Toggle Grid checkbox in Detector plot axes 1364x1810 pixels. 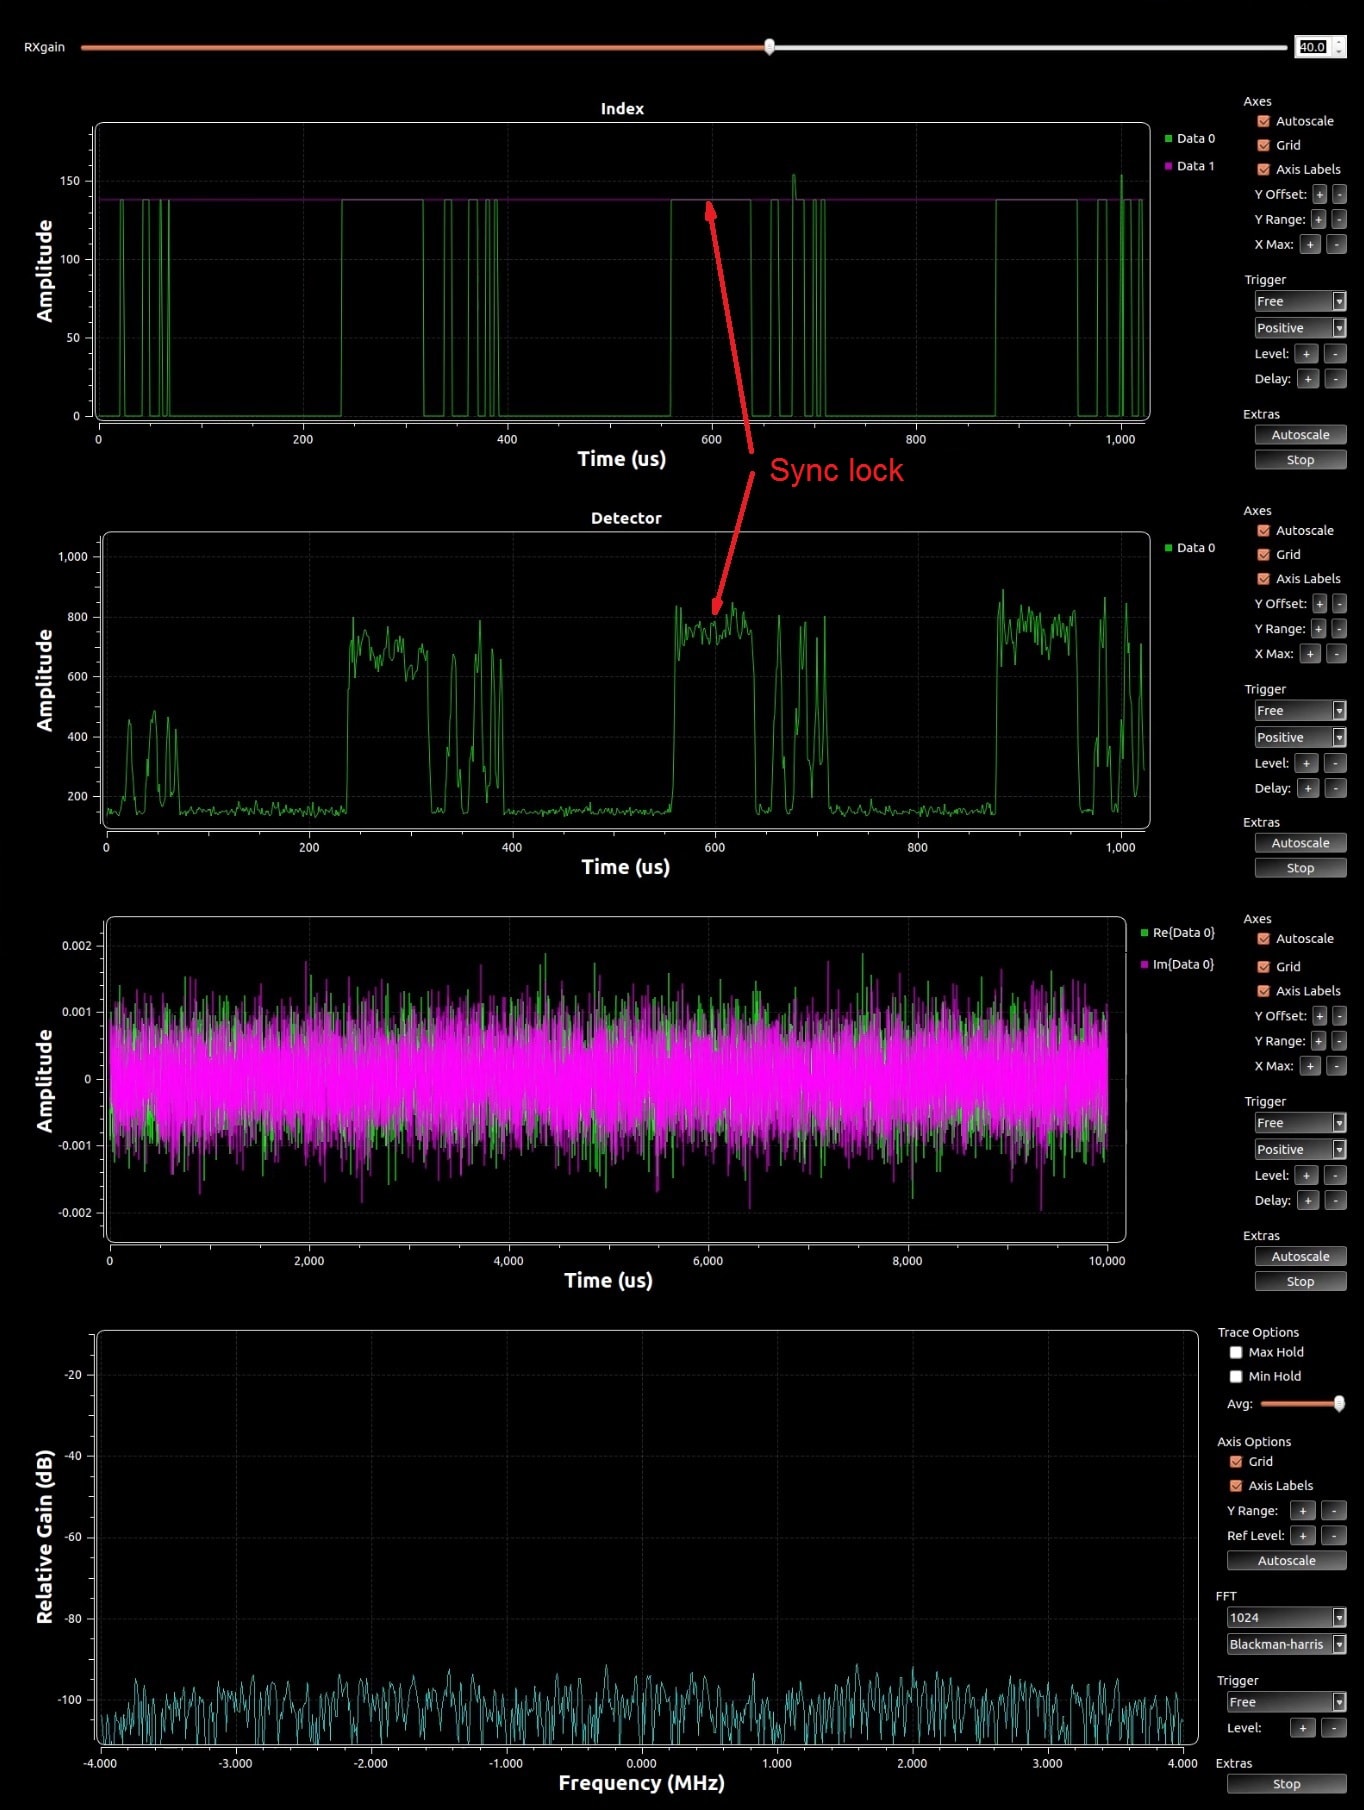point(1263,555)
